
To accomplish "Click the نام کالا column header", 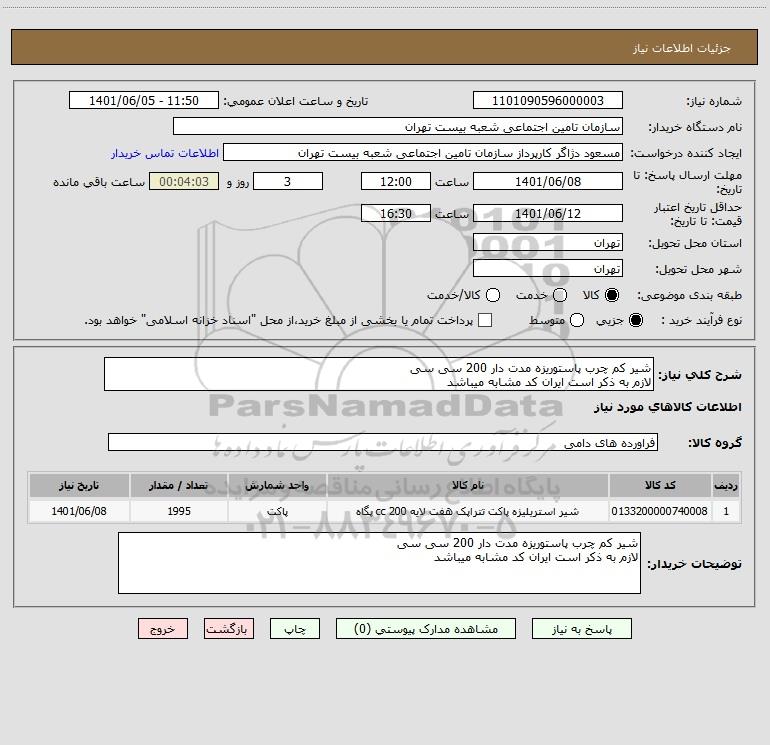I will pyautogui.click(x=468, y=485).
